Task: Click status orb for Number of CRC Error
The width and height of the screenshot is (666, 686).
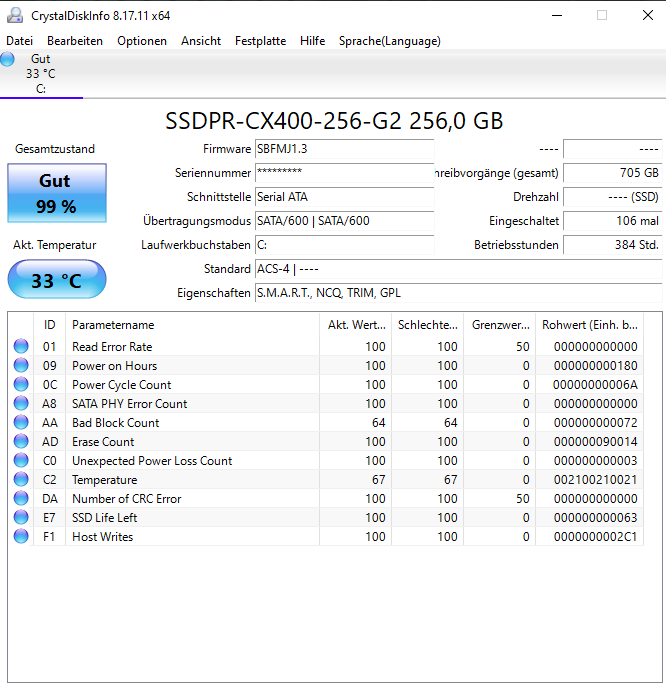Action: (21, 498)
